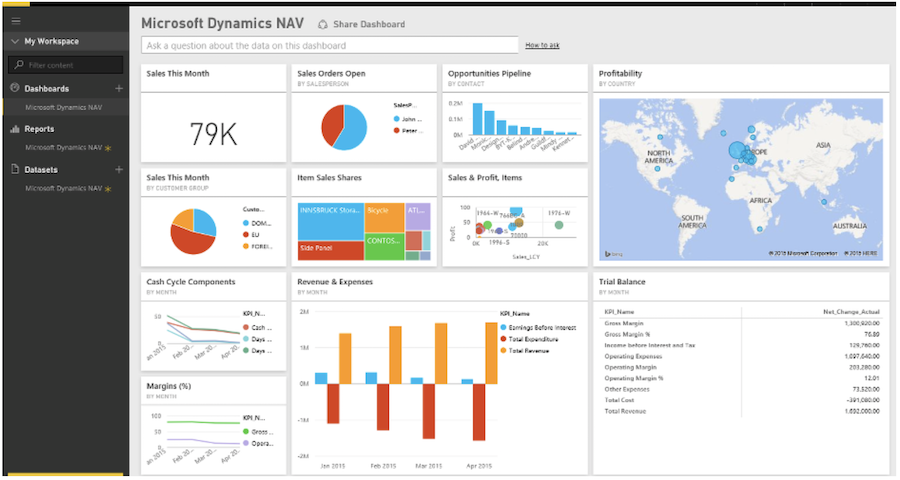Click CONTOS green treemap block
This screenshot has height=480, width=900.
(385, 247)
